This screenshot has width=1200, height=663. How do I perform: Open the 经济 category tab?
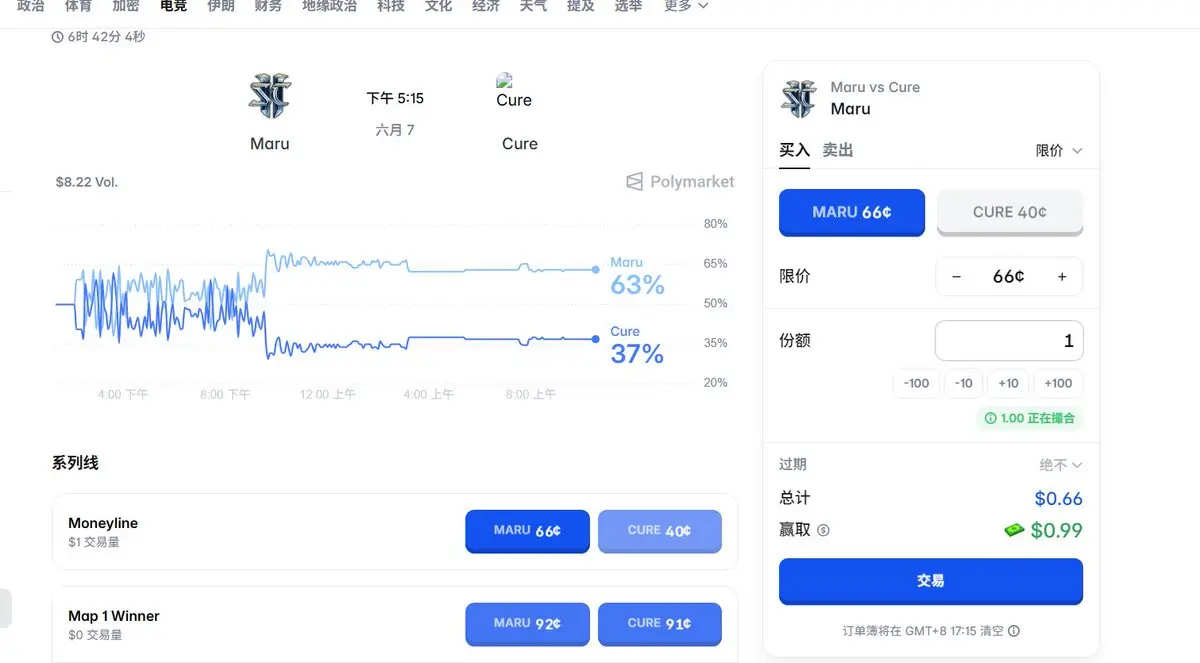point(486,6)
